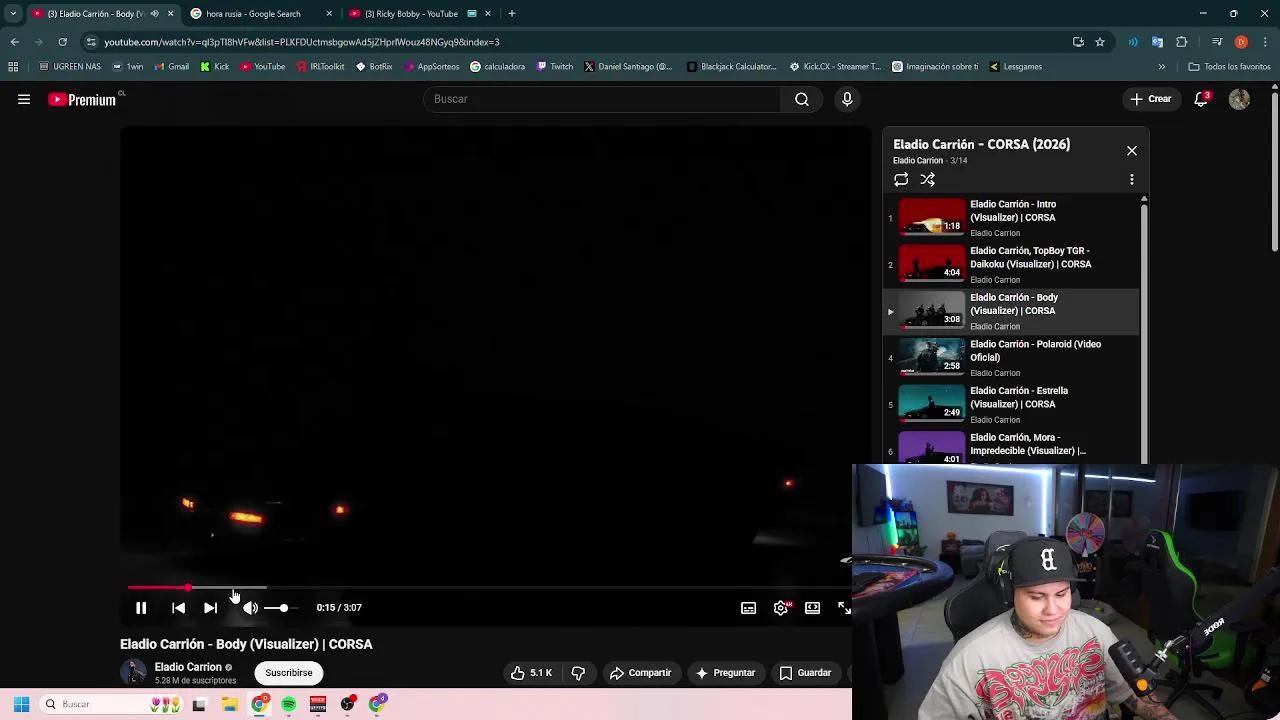Open the YouTube account avatar menu
The image size is (1280, 720).
coord(1239,99)
